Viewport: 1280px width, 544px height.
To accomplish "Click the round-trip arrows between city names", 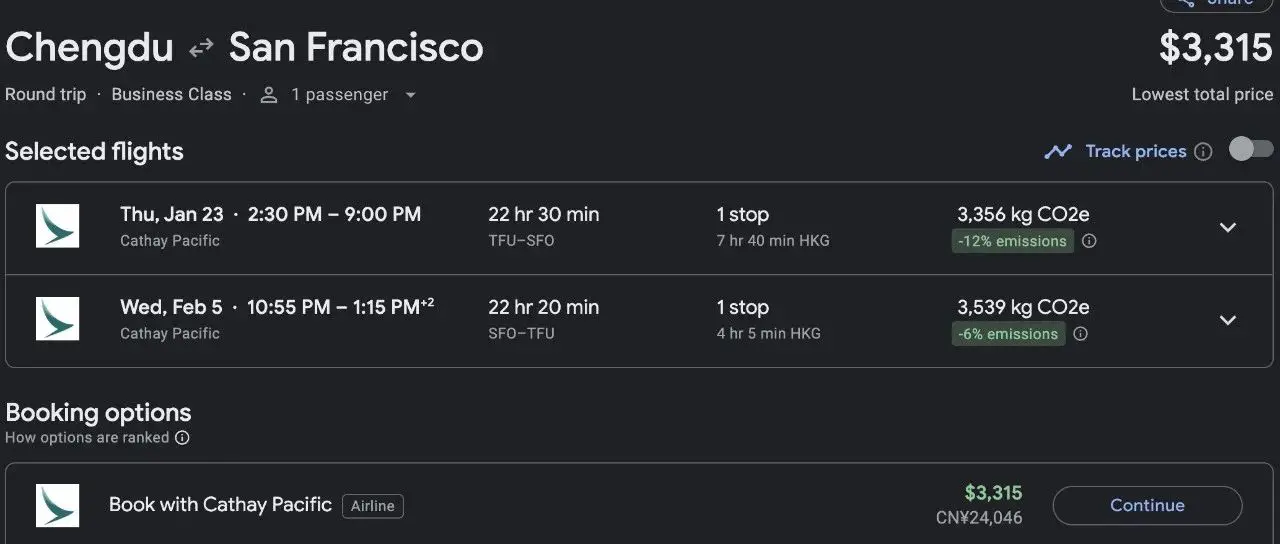I will (x=201, y=48).
